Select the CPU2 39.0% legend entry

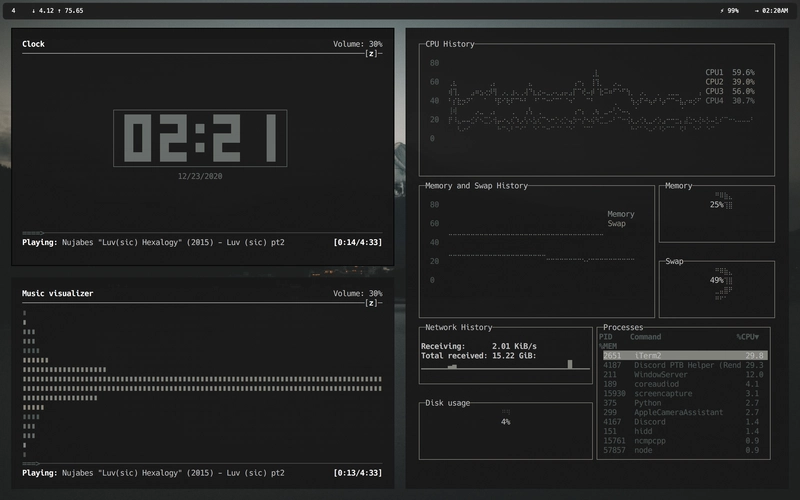730,82
